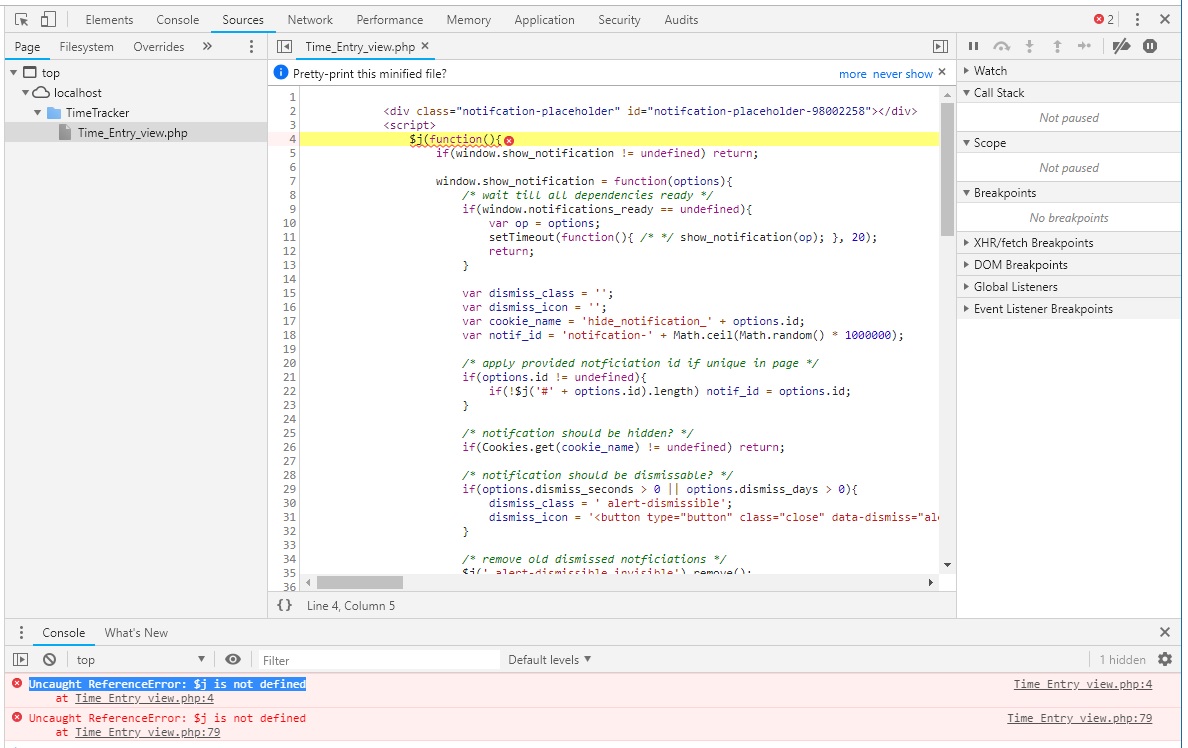Toggle the device toolbar icon
1188x748 pixels.
tap(48, 20)
